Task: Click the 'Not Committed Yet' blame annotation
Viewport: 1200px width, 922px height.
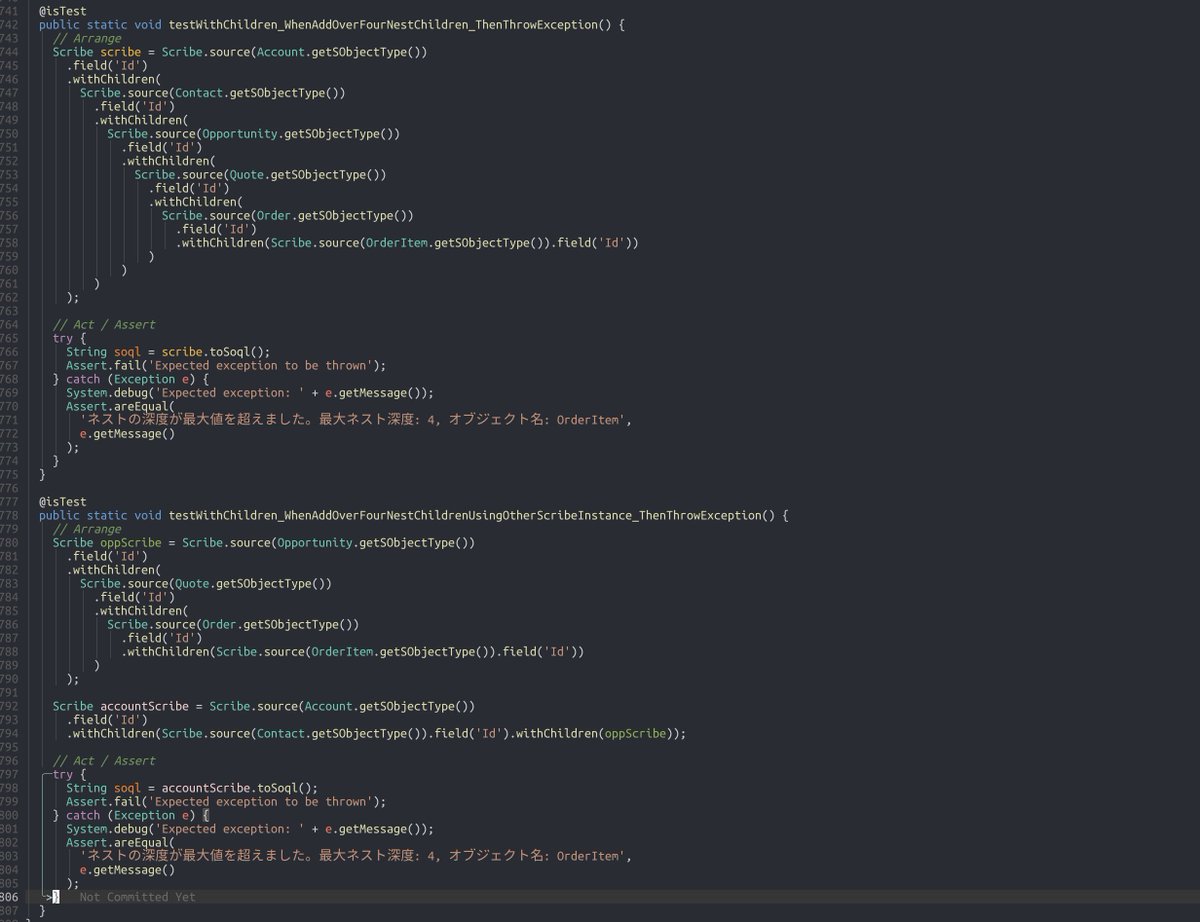Action: (x=137, y=897)
